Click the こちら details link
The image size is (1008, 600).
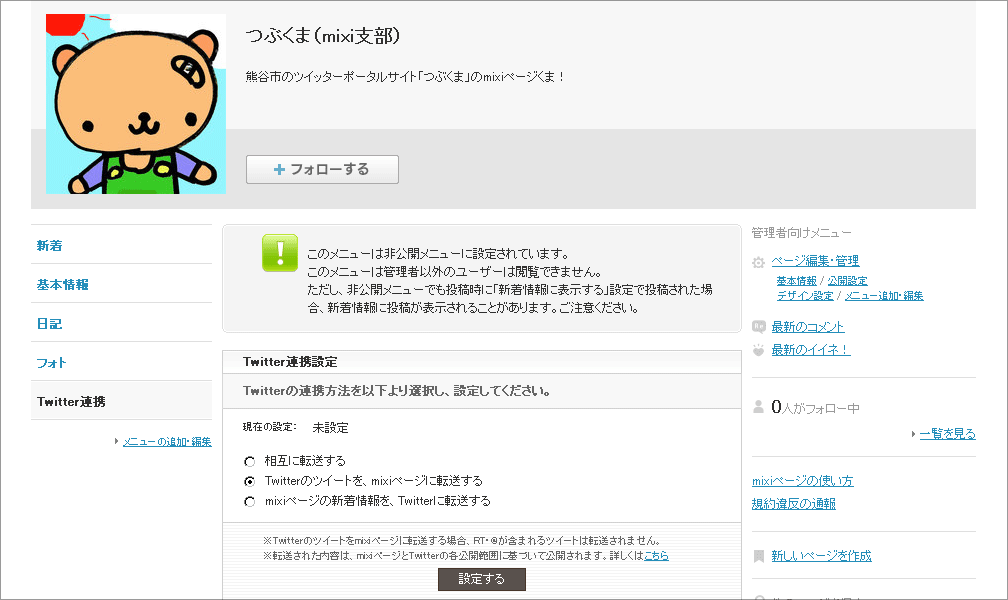[x=656, y=555]
